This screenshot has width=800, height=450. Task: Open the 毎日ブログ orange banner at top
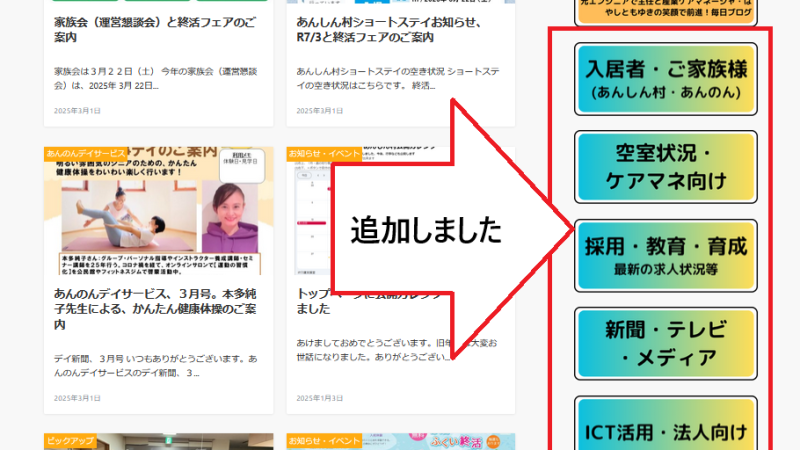click(666, 11)
